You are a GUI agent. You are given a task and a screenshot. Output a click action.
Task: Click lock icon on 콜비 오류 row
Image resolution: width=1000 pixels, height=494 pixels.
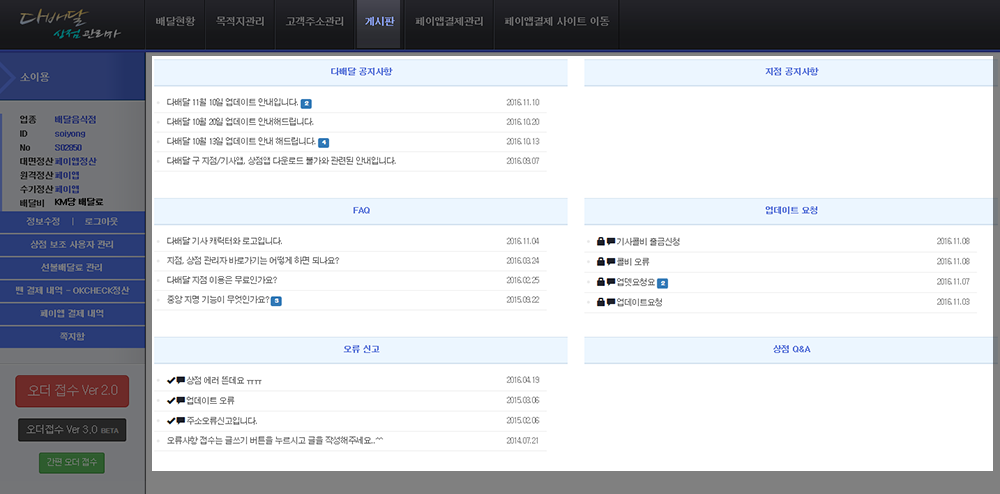[x=601, y=261]
